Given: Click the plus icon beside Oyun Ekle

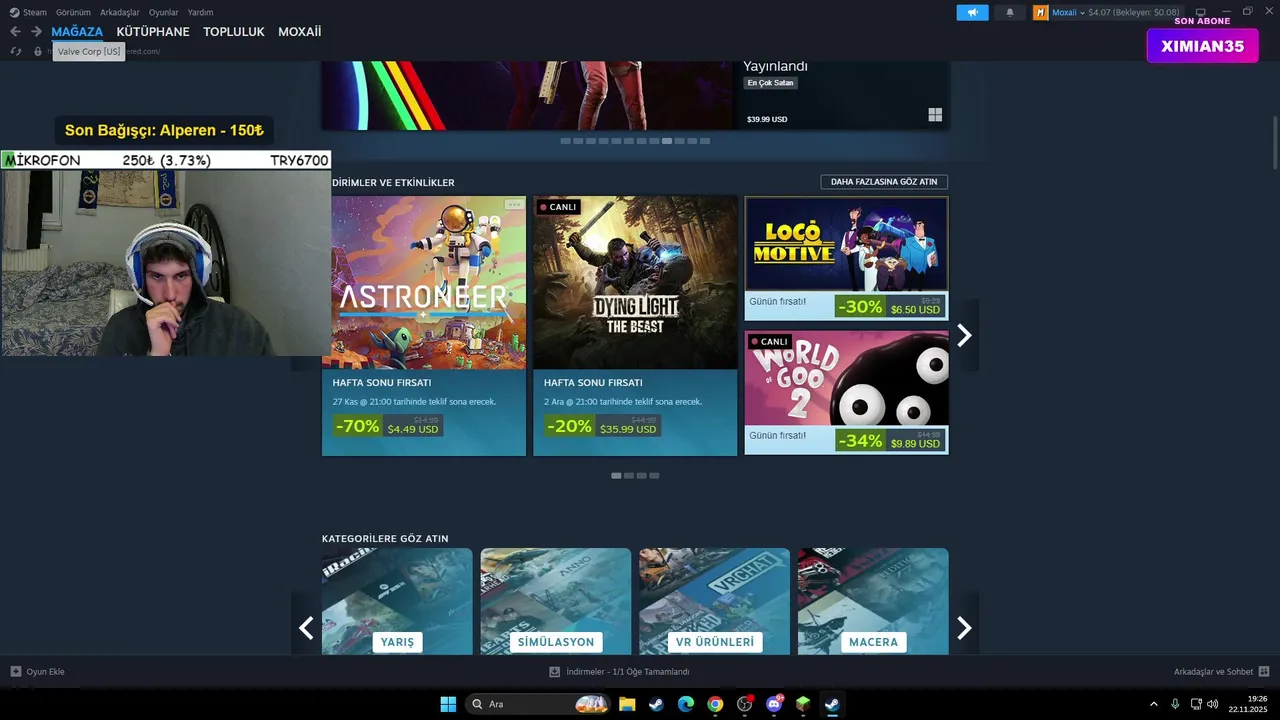Looking at the screenshot, I should pyautogui.click(x=16, y=671).
